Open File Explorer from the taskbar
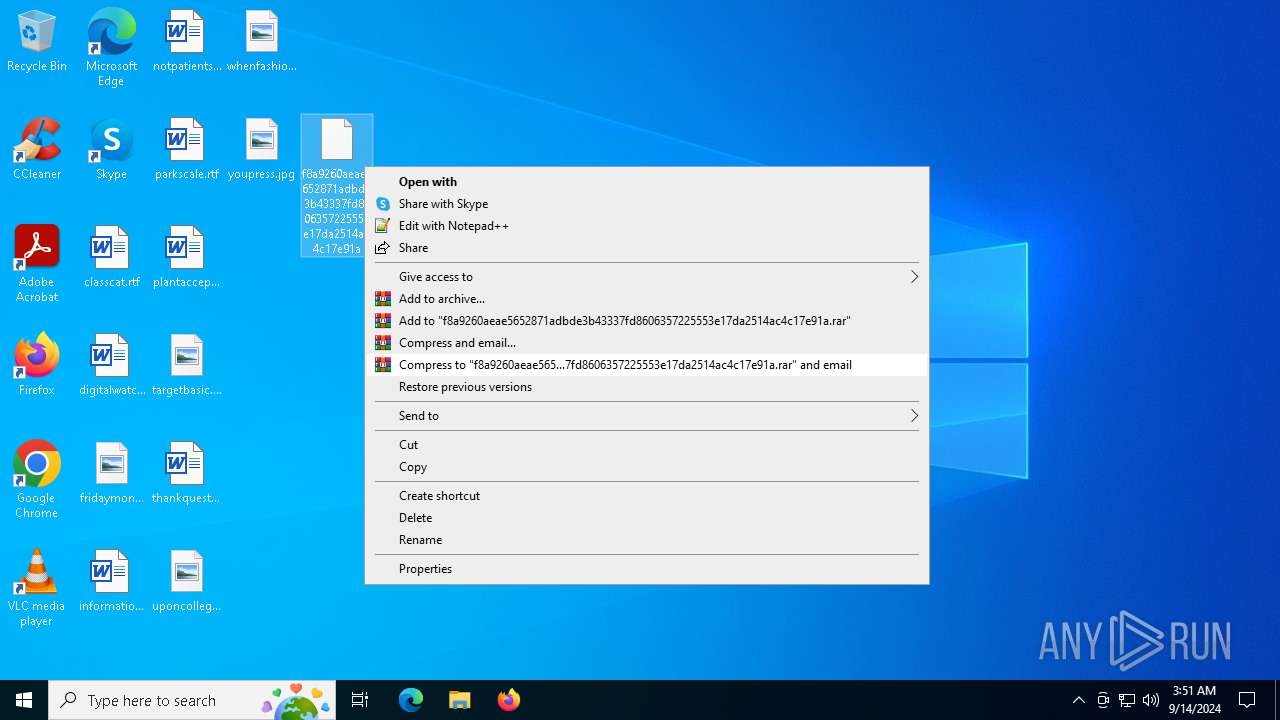Screen dimensions: 1280x720 pyautogui.click(x=459, y=700)
